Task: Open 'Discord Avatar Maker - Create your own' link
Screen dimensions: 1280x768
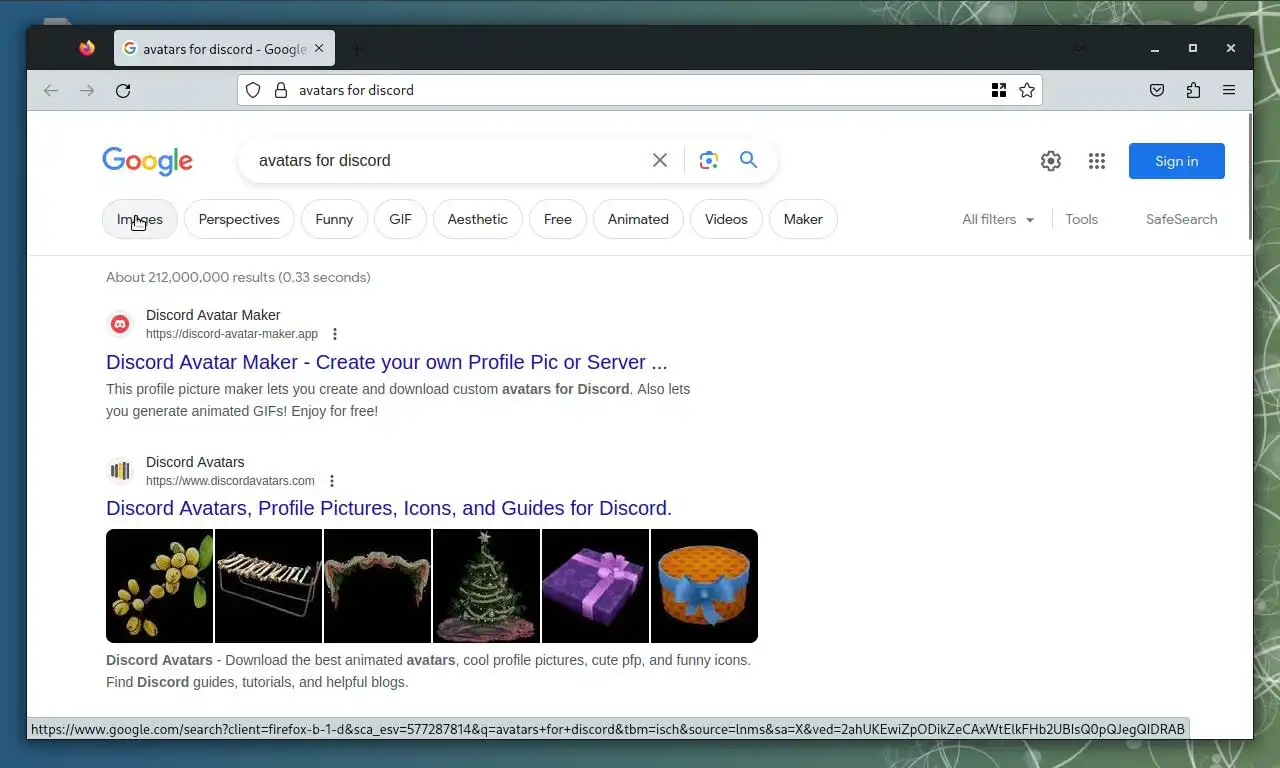Action: point(387,362)
